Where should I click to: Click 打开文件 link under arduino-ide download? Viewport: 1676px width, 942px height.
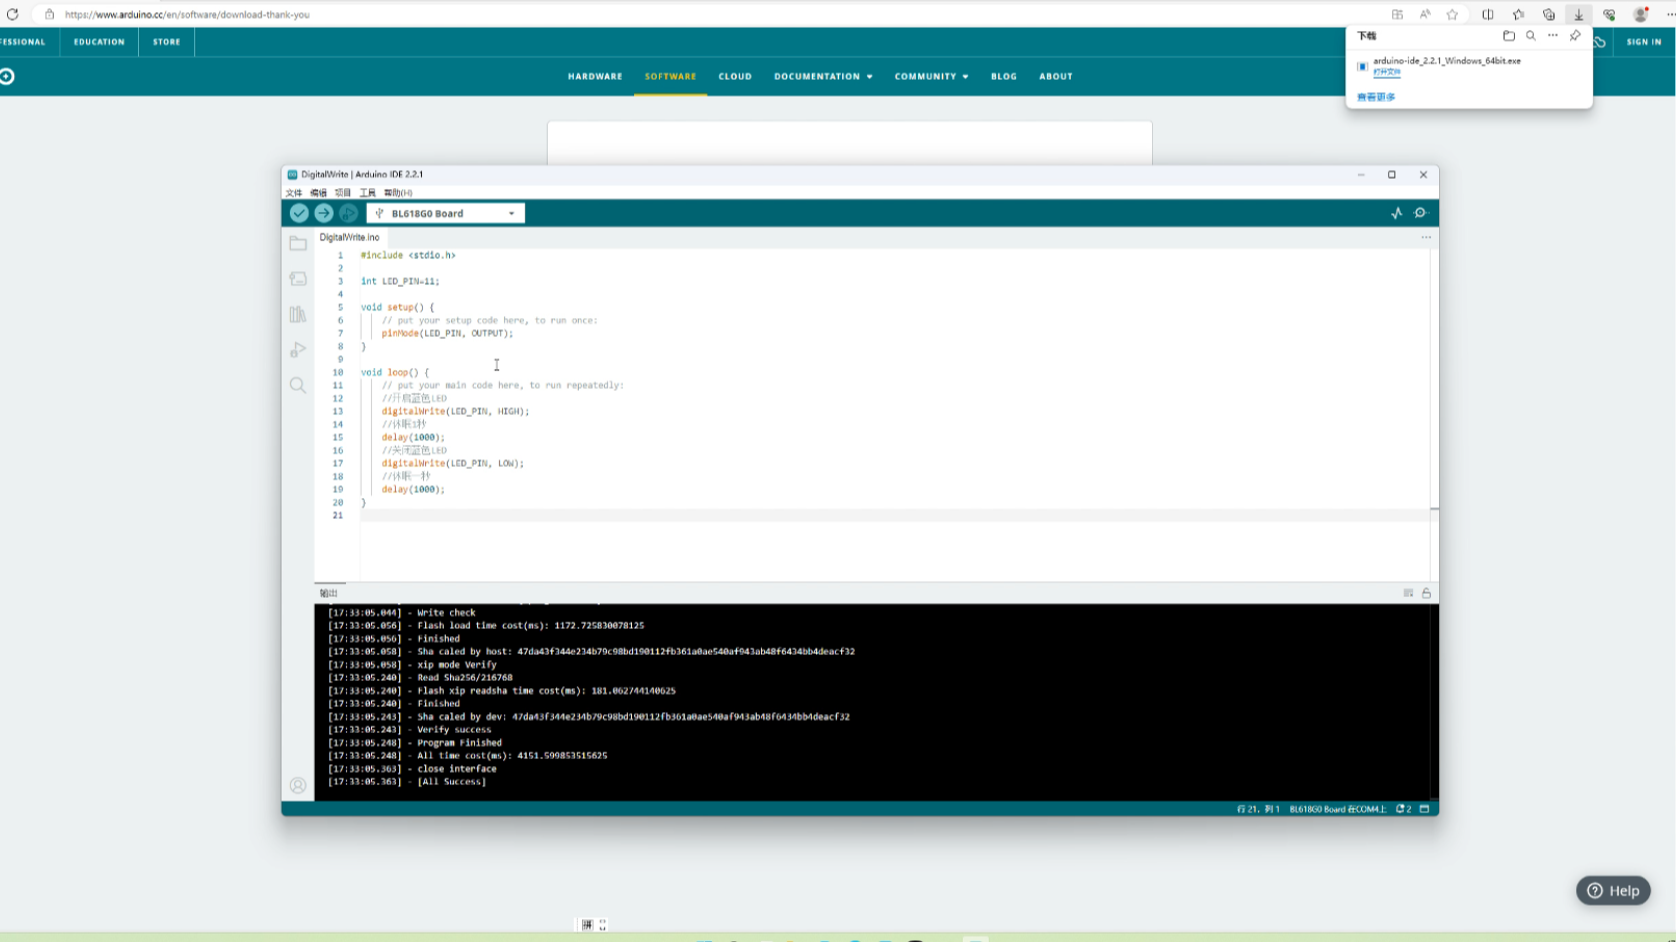[x=1386, y=72]
